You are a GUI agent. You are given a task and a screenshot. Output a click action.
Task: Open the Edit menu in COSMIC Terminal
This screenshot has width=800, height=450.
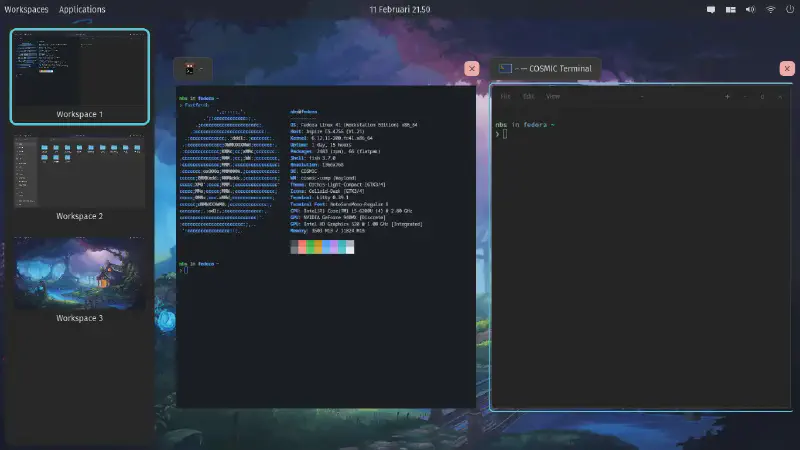click(x=528, y=97)
